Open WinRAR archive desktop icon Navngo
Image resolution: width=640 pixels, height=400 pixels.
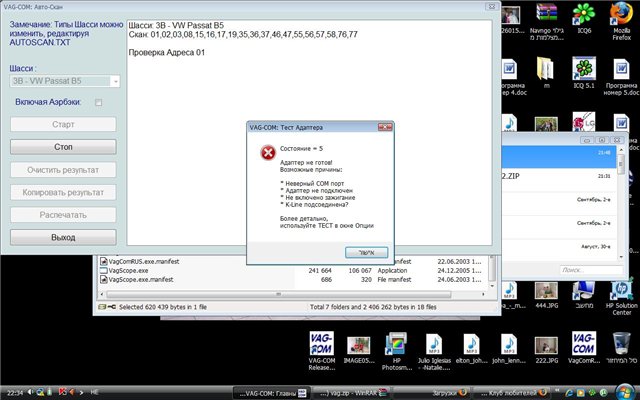(547, 22)
